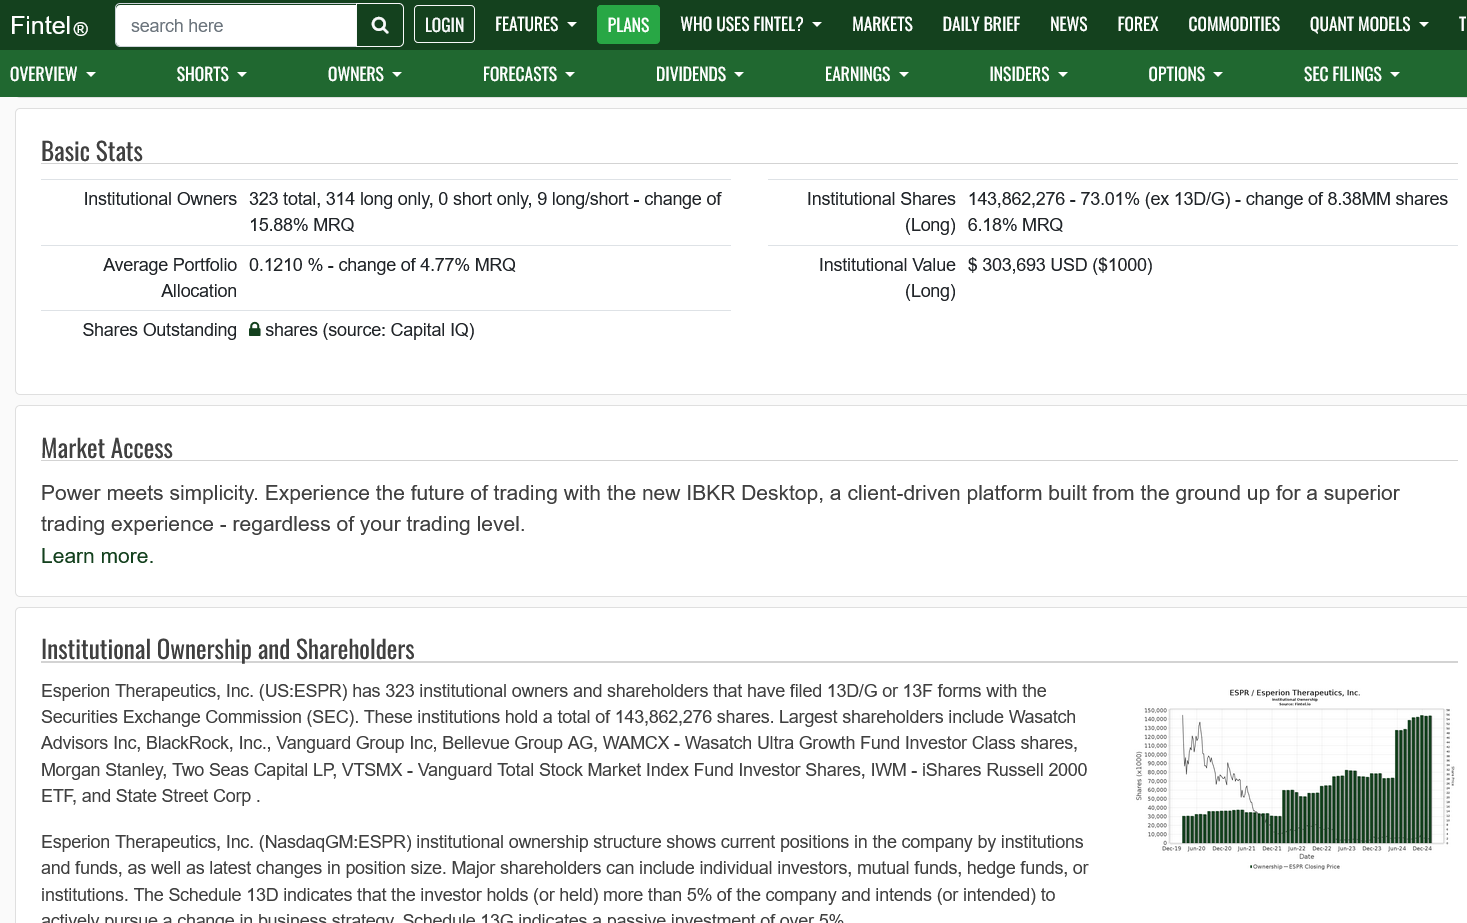Select the 143,862,276 institutional shares value
Viewport: 1467px width, 923px height.
point(1016,199)
